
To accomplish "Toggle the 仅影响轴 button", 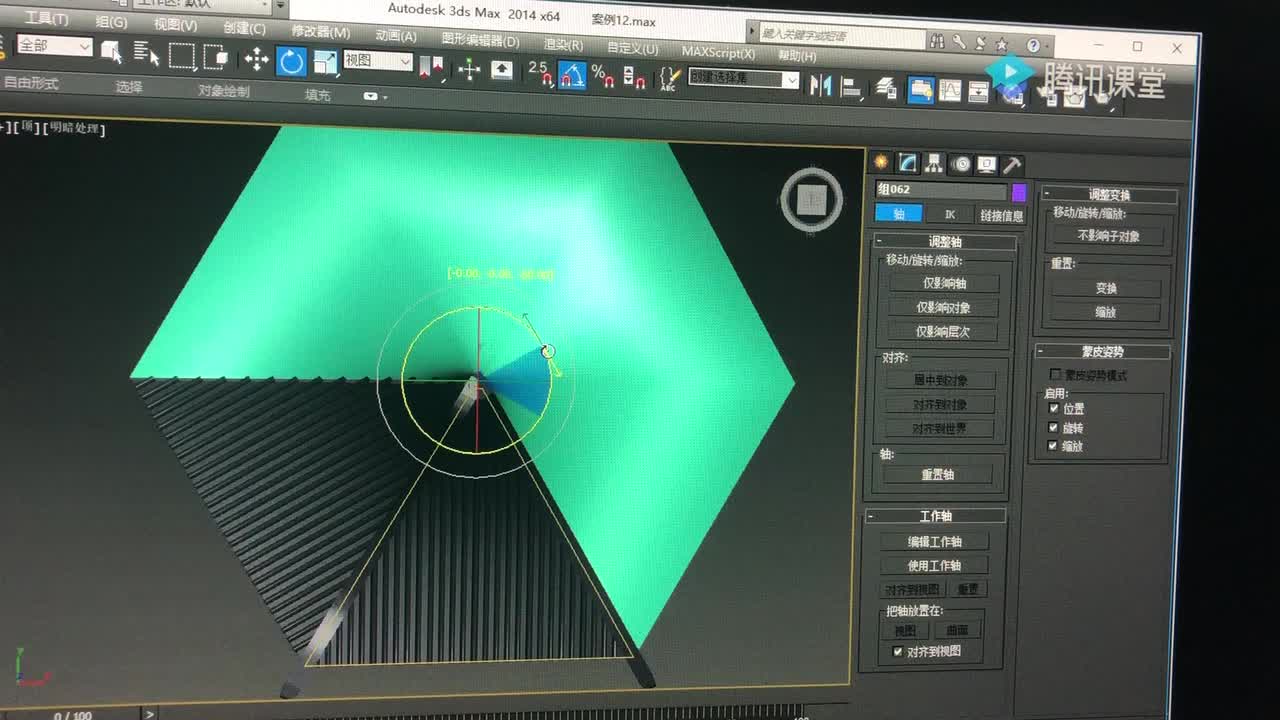I will [943, 284].
